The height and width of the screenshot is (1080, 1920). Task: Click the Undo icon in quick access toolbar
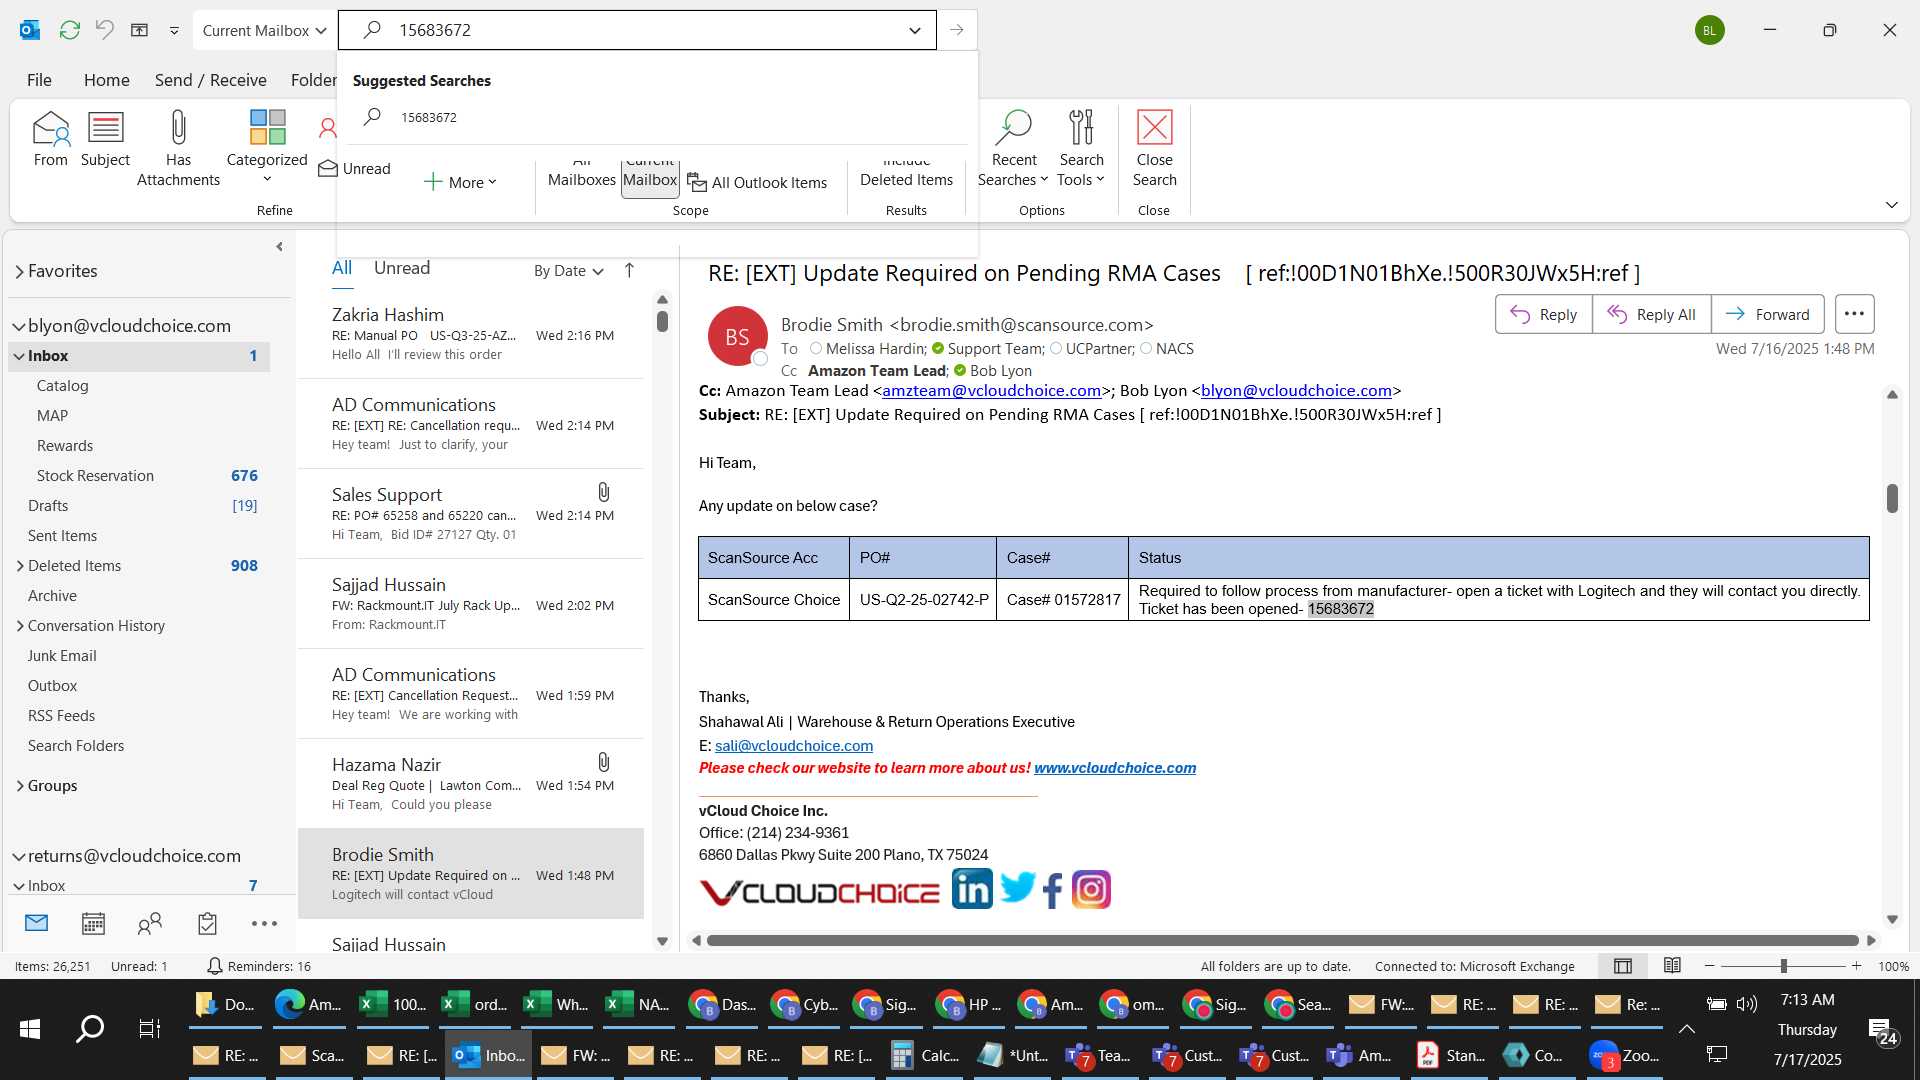(x=104, y=30)
